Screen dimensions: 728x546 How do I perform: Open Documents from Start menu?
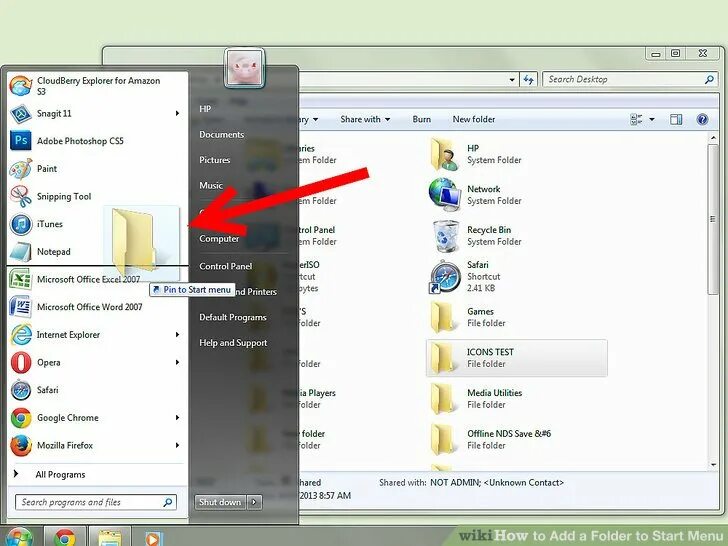pyautogui.click(x=221, y=135)
